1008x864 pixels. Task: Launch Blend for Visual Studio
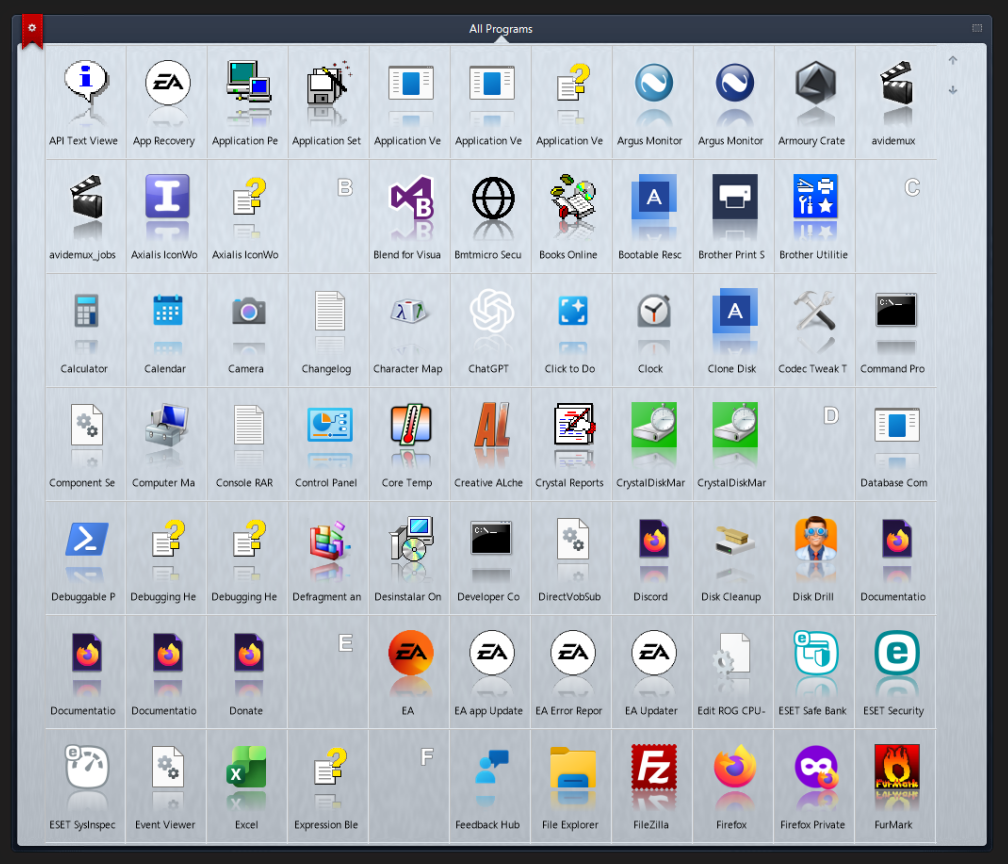pos(408,198)
